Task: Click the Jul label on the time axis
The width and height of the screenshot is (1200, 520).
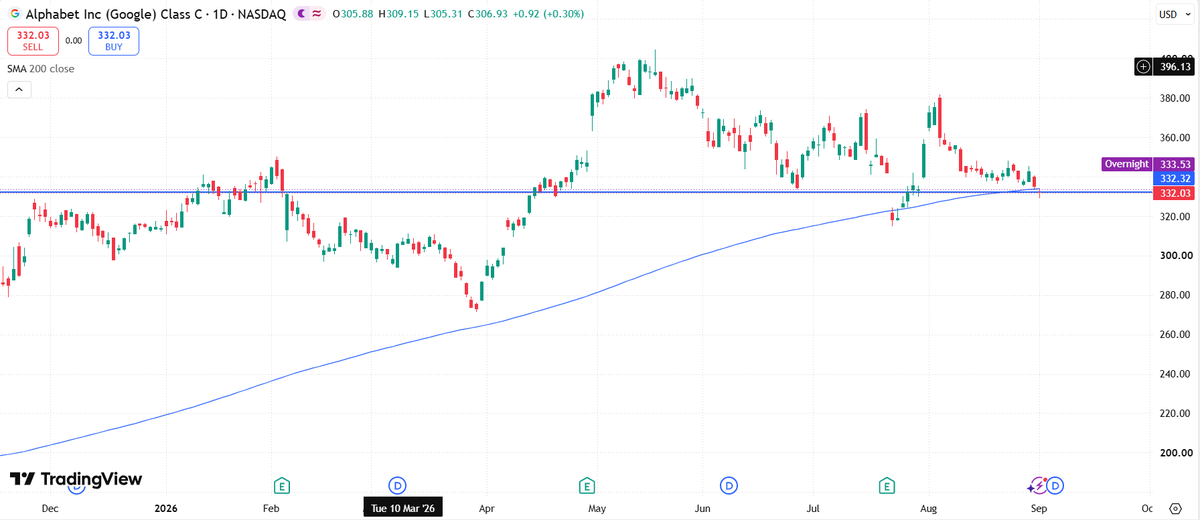Action: pos(813,508)
